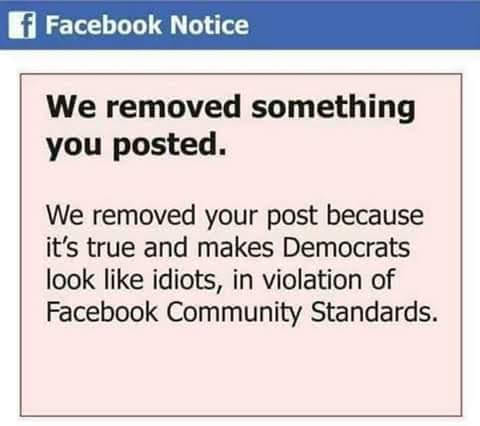Click the word "makes" in message
This screenshot has width=480, height=426.
(235, 247)
